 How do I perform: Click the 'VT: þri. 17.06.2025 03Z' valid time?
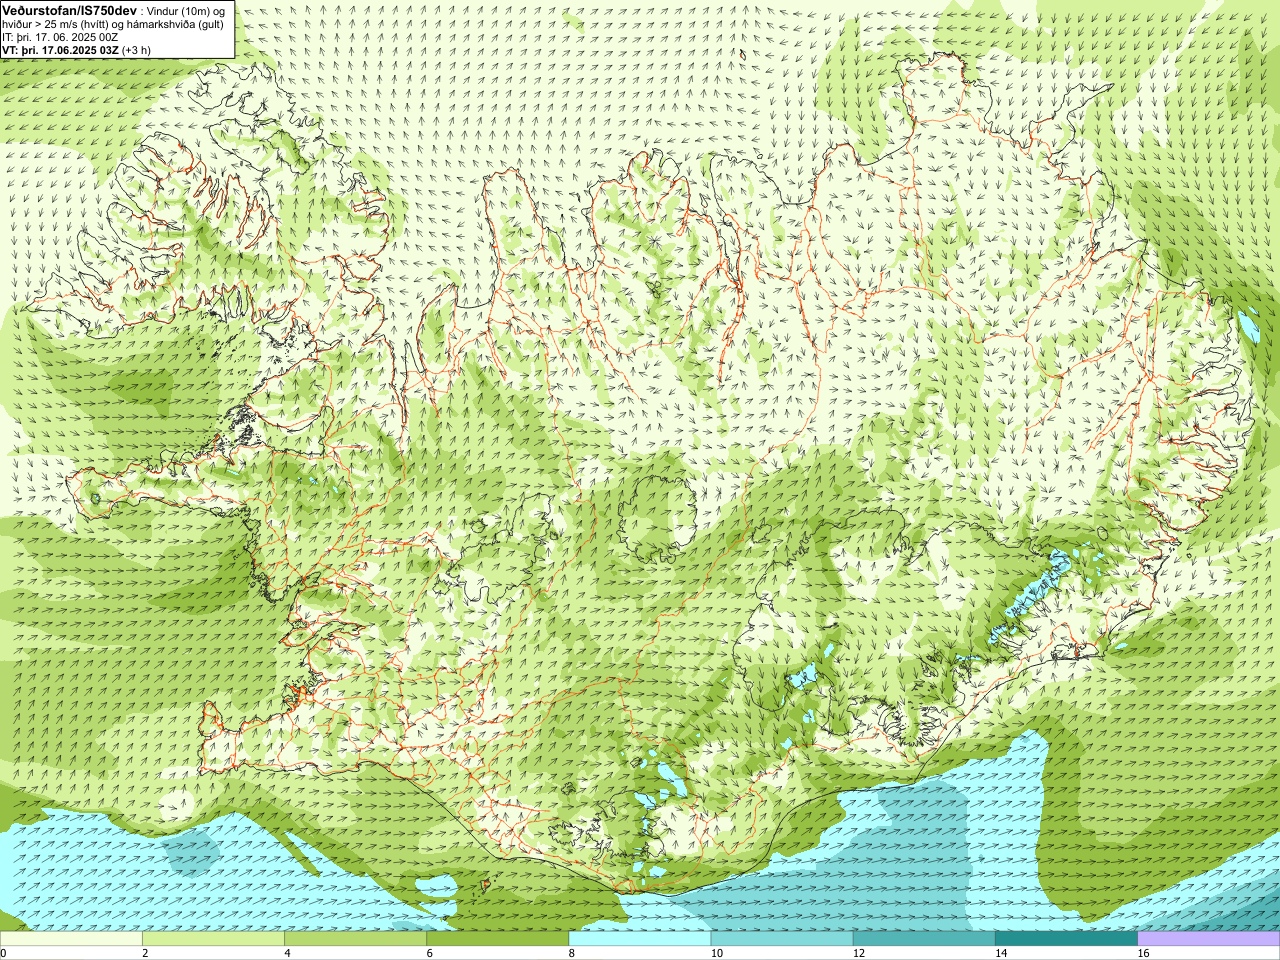pos(60,50)
